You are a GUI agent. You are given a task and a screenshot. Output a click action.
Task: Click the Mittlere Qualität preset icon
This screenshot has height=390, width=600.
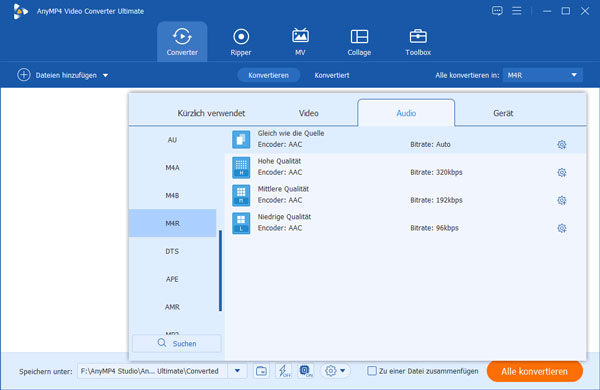[241, 195]
